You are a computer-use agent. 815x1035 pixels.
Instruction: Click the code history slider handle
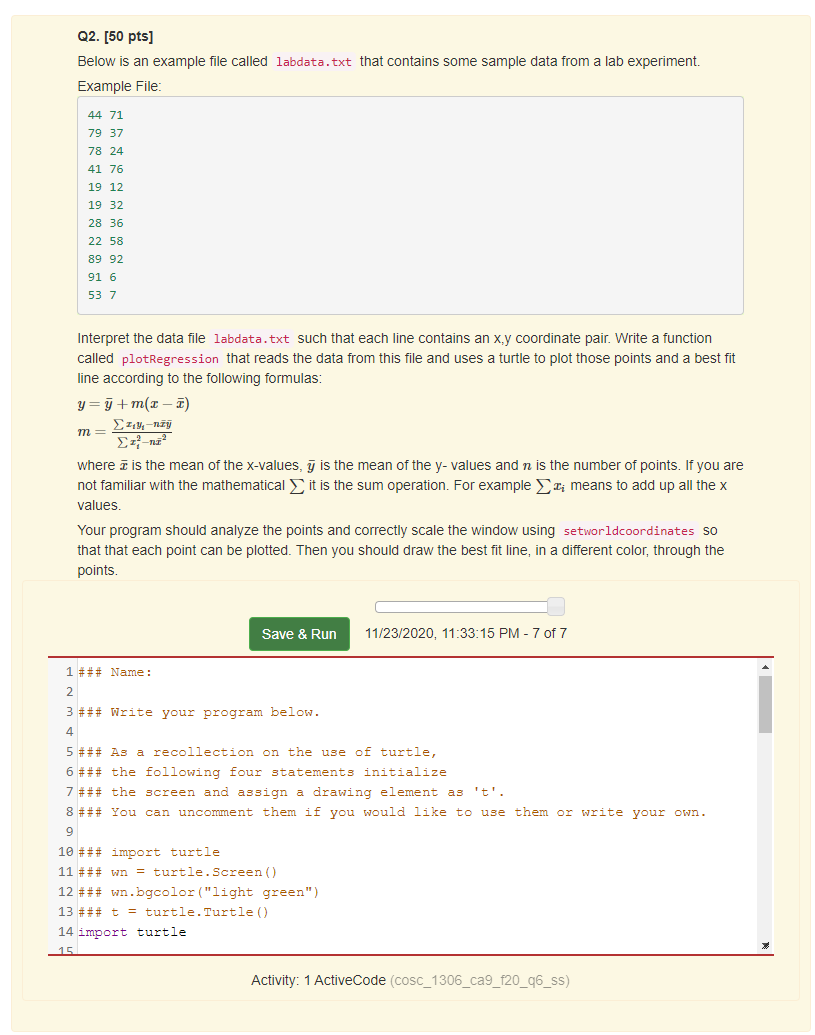[x=556, y=606]
